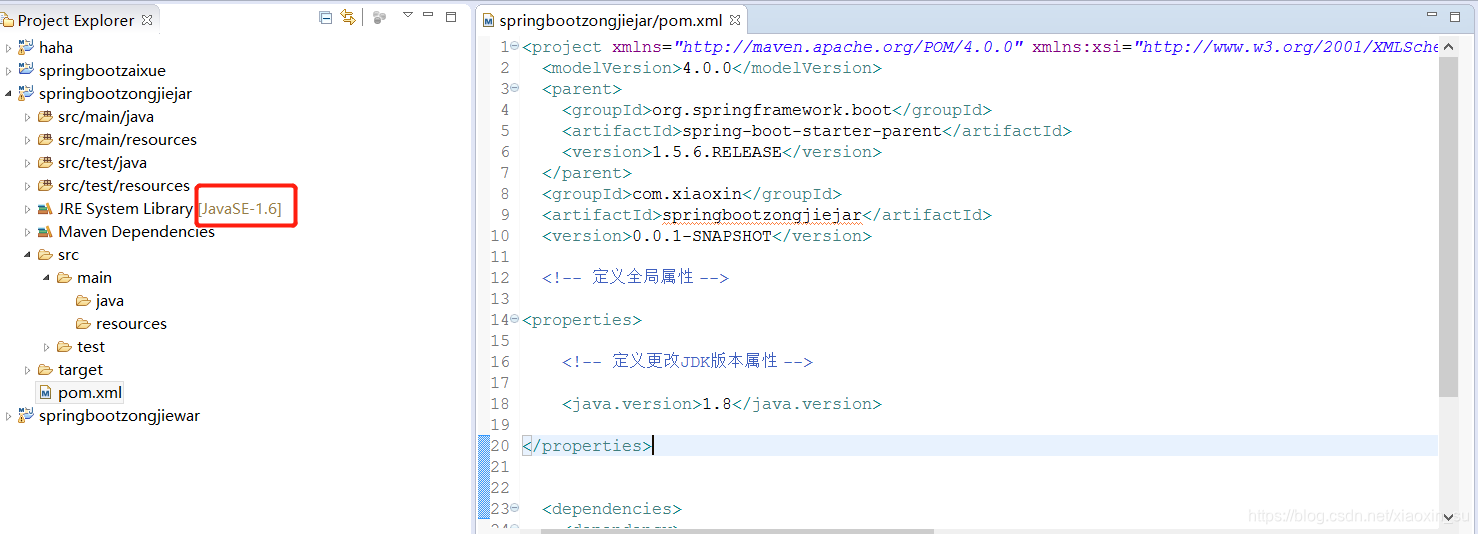Click the JRE System Library icon
This screenshot has width=1478, height=534.
pyautogui.click(x=45, y=208)
